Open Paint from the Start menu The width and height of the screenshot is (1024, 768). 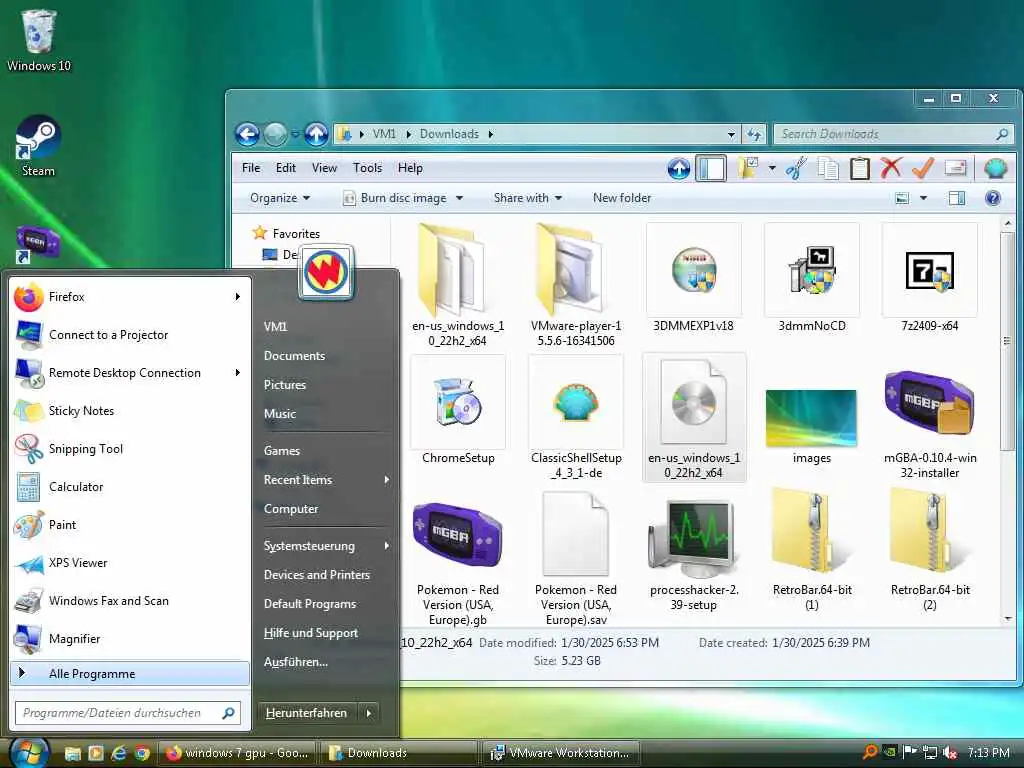pyautogui.click(x=131, y=524)
